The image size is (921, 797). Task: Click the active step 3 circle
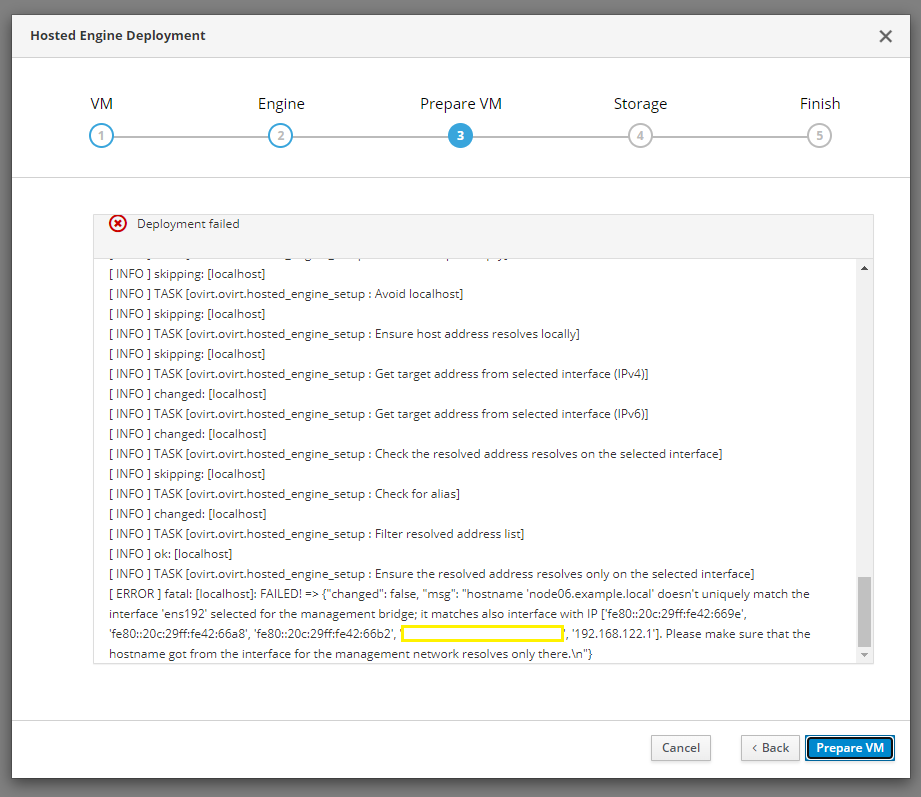(460, 136)
